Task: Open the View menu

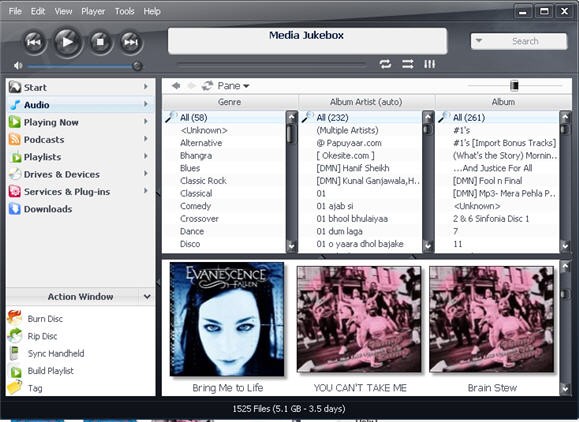Action: pyautogui.click(x=63, y=11)
